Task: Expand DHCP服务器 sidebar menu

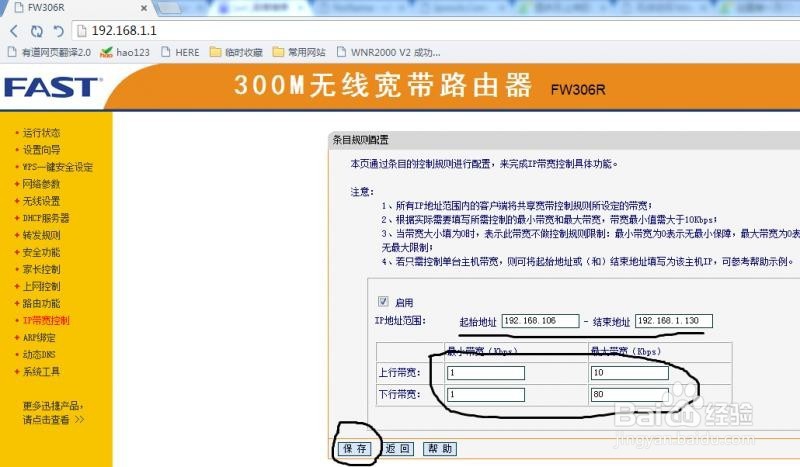Action: tap(46, 218)
